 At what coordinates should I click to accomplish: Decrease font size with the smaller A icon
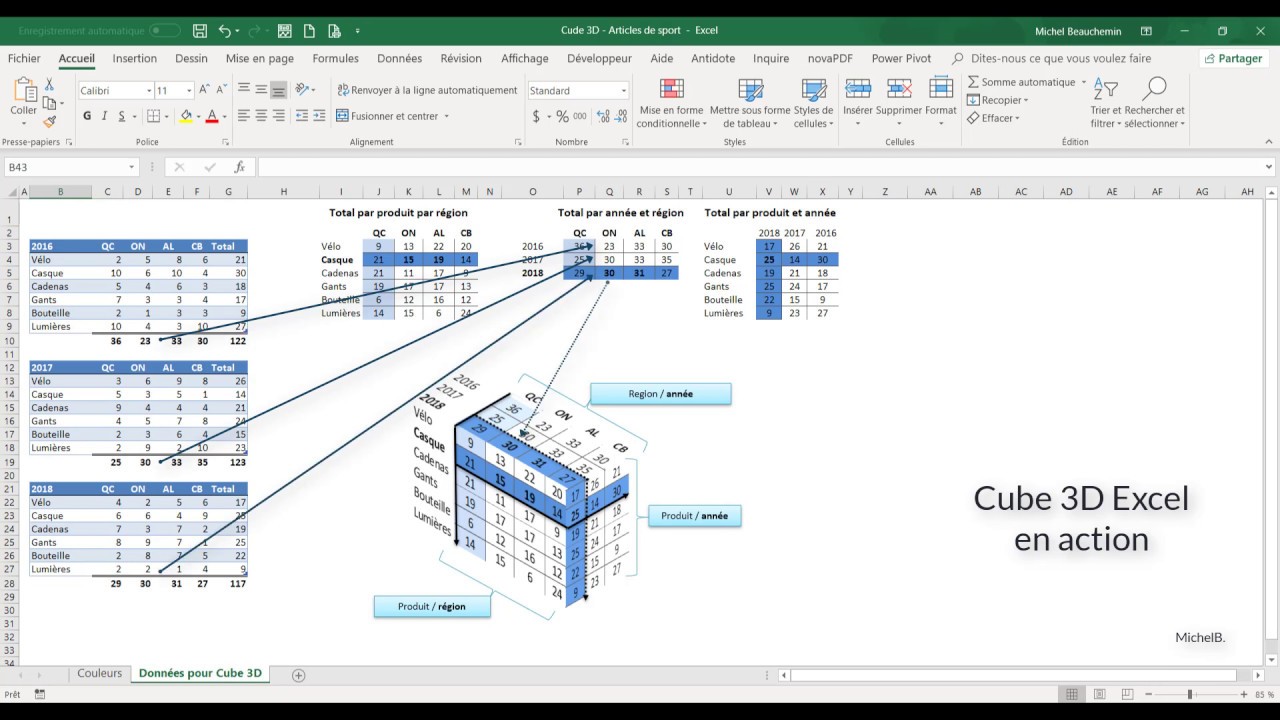pos(221,90)
